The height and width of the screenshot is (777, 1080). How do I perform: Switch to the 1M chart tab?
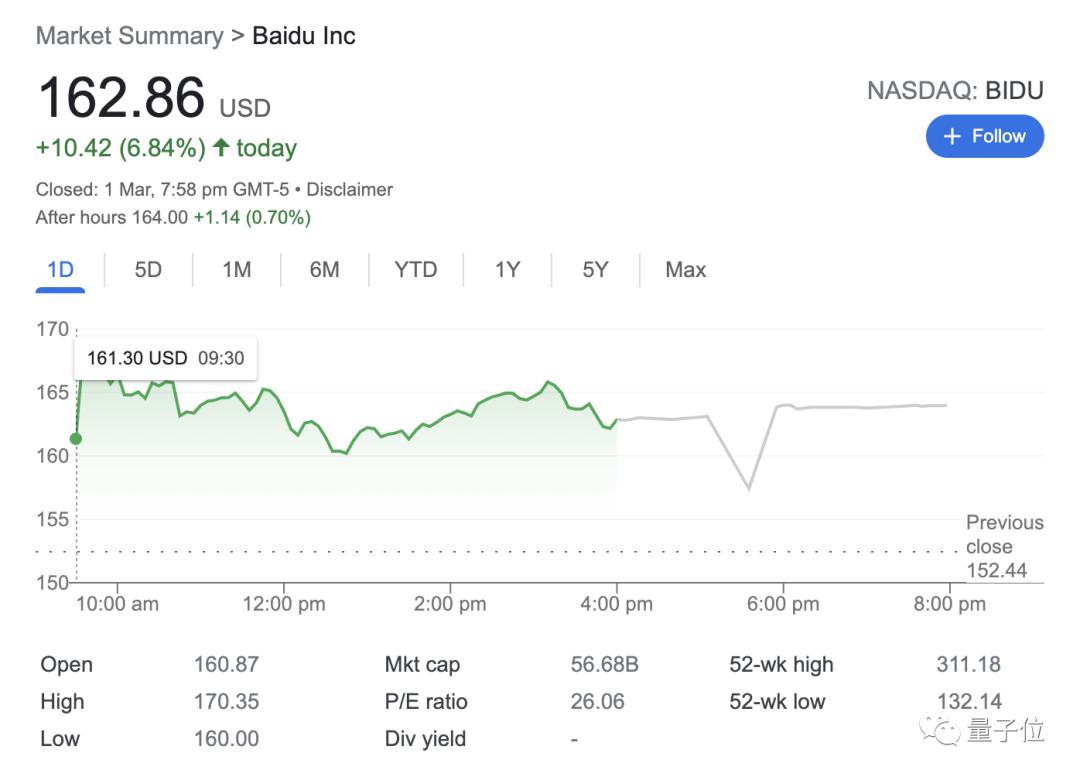pyautogui.click(x=236, y=270)
